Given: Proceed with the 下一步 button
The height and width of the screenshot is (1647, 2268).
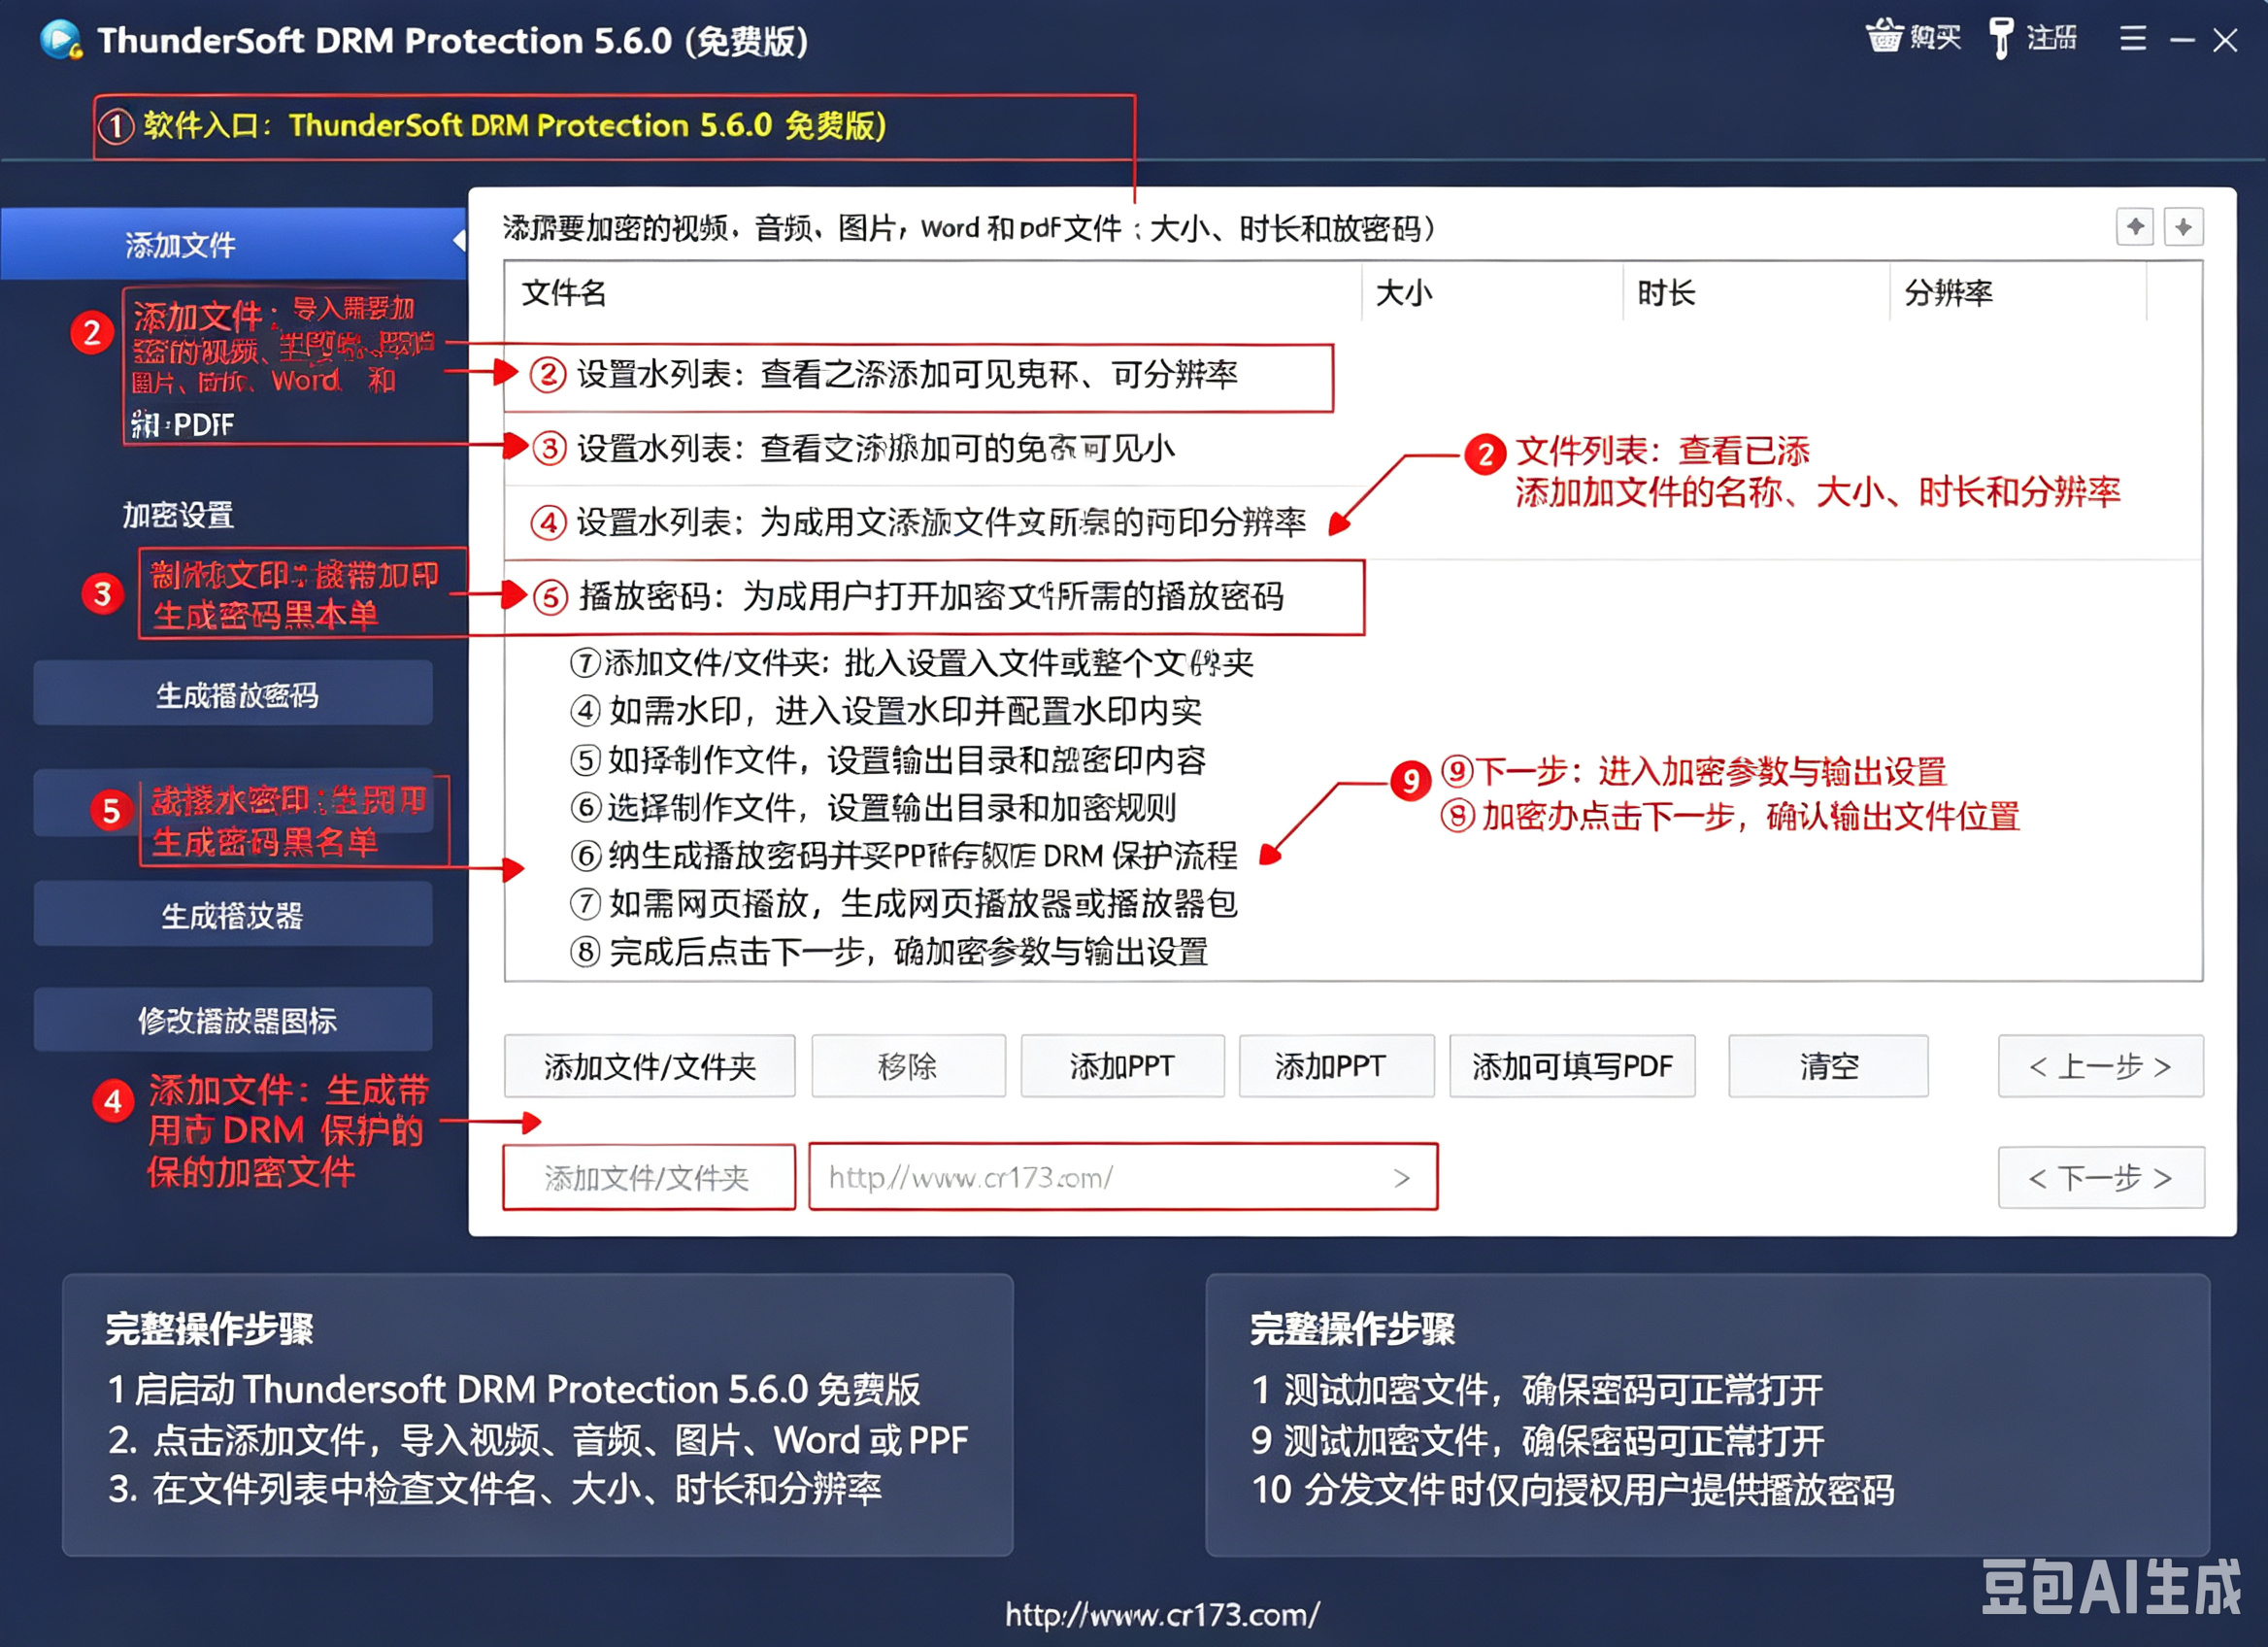Looking at the screenshot, I should pos(2100,1178).
